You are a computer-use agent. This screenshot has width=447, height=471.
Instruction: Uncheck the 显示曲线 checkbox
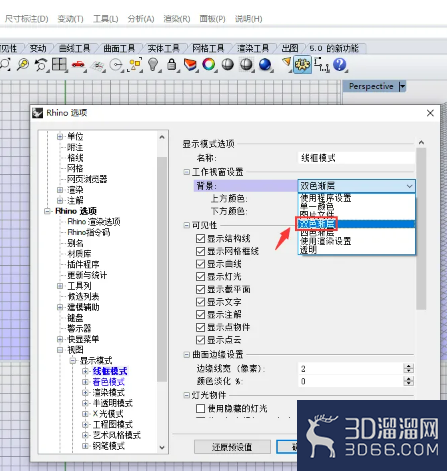200,264
